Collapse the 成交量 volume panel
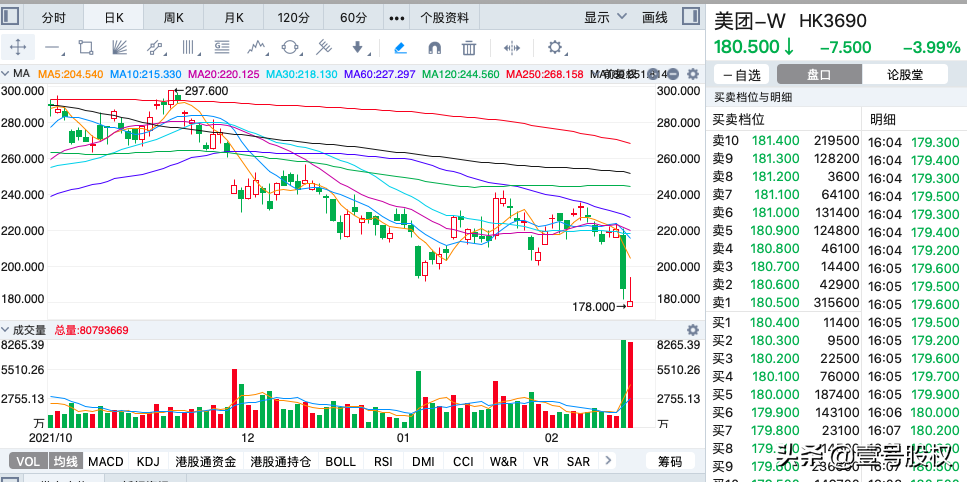967x482 pixels. pyautogui.click(x=6, y=330)
